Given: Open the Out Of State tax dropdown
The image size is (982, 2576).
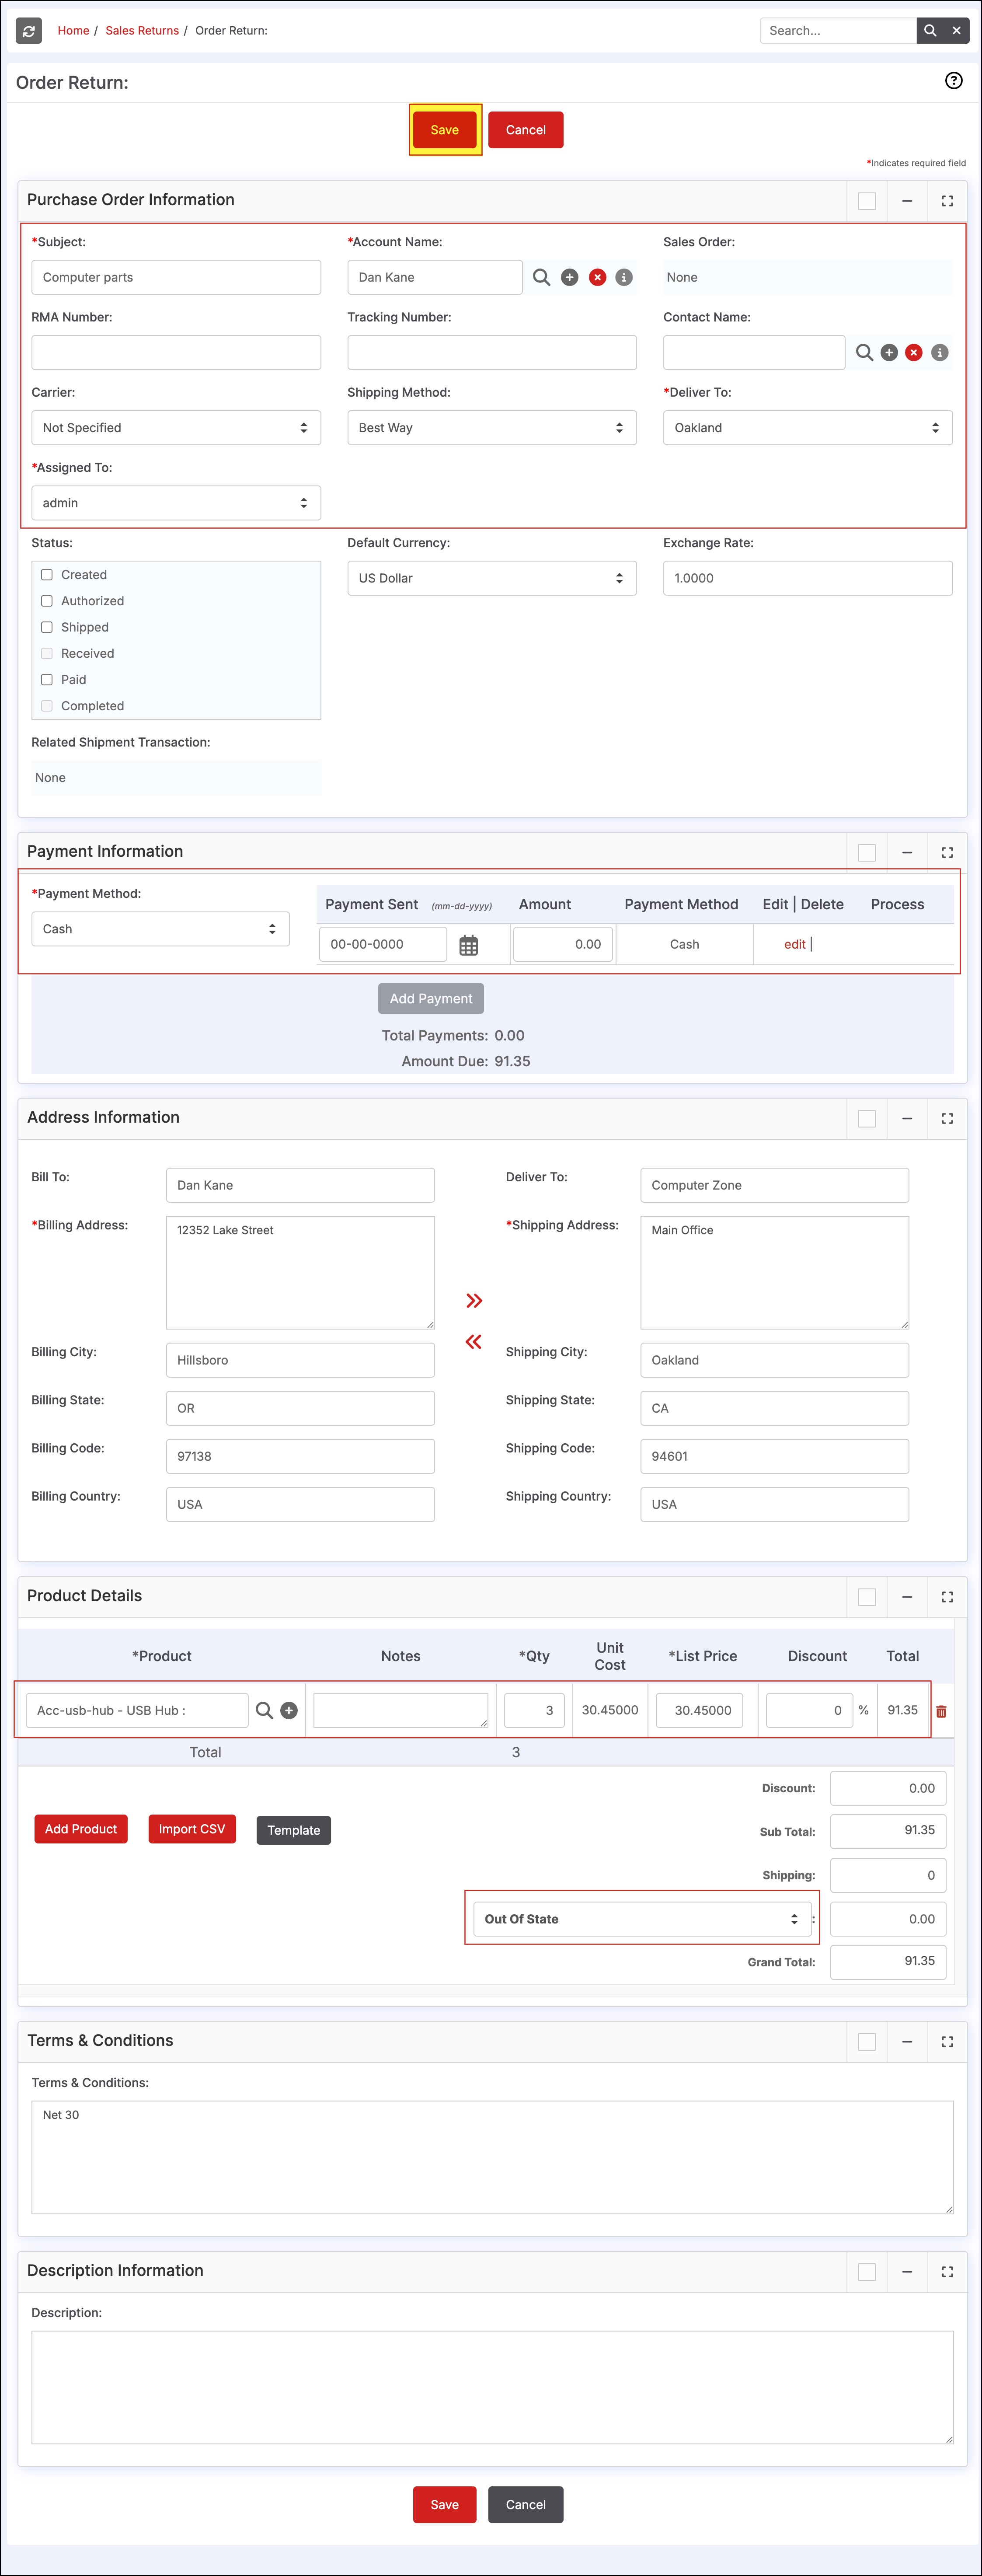Looking at the screenshot, I should pos(642,1919).
